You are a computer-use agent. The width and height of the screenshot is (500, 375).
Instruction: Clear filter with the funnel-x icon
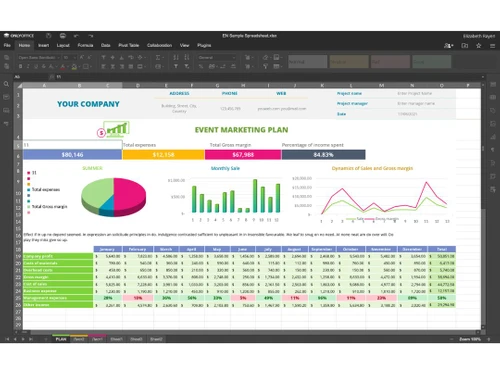tap(187, 66)
